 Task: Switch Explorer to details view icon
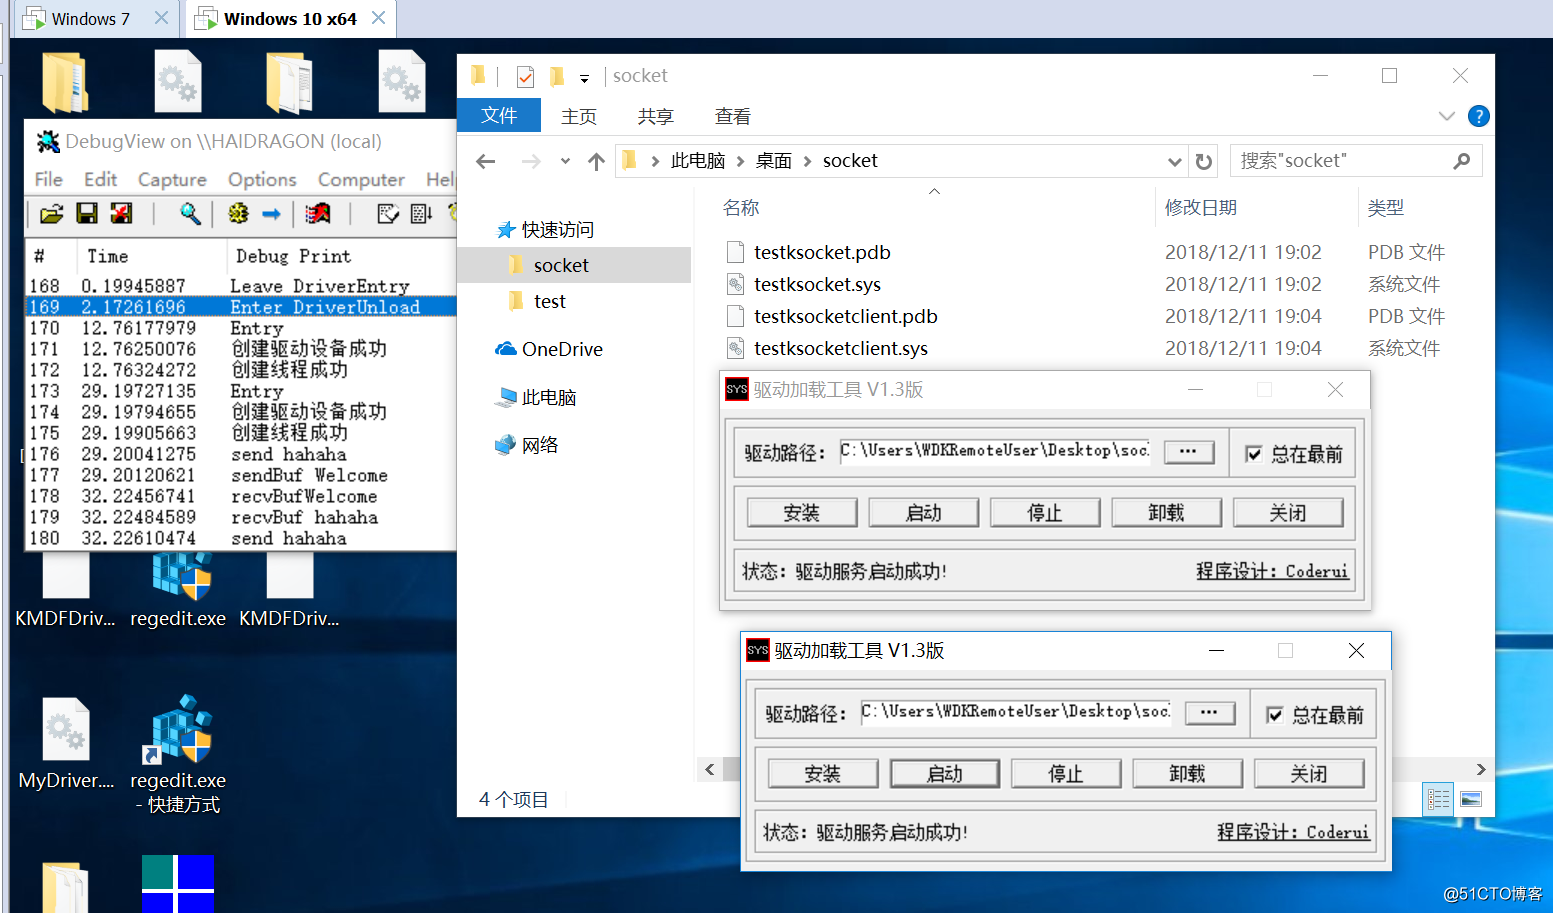tap(1438, 799)
